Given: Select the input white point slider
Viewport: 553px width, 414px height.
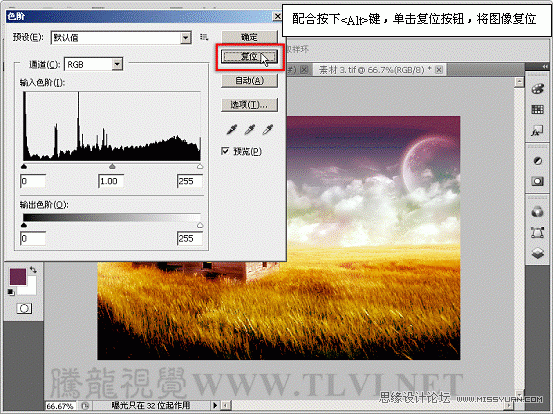Looking at the screenshot, I should pos(200,166).
